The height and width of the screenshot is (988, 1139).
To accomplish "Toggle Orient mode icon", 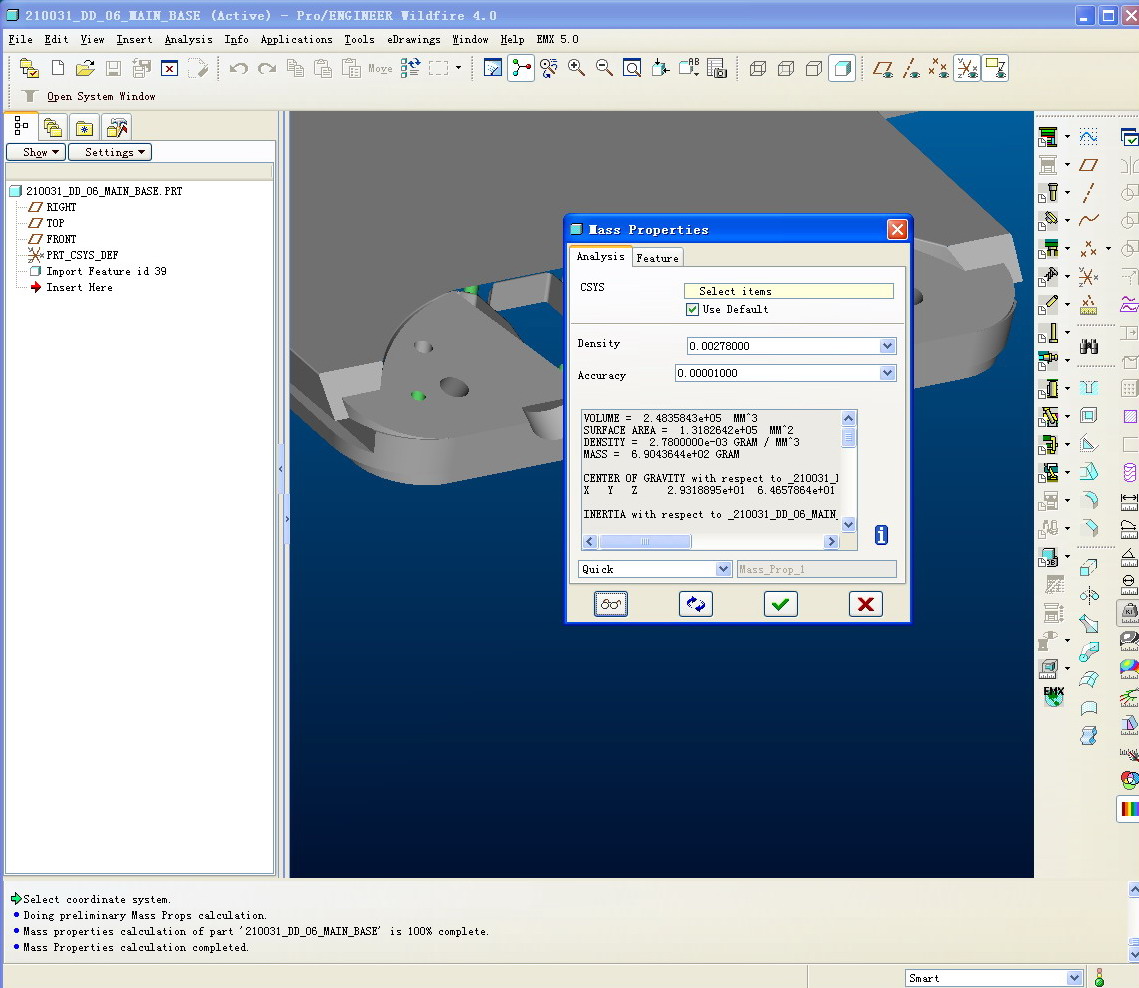I will click(548, 68).
